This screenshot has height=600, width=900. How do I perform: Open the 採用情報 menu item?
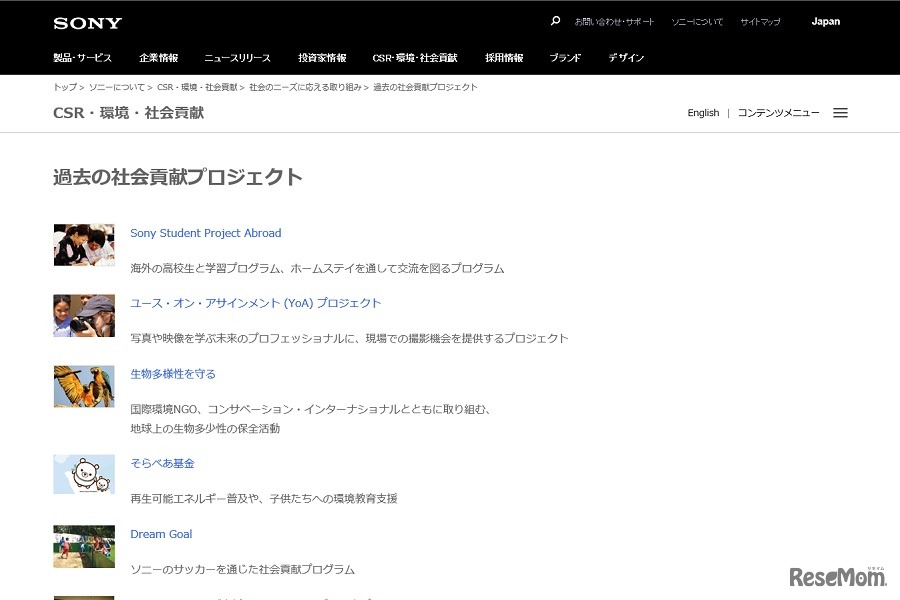coord(503,57)
